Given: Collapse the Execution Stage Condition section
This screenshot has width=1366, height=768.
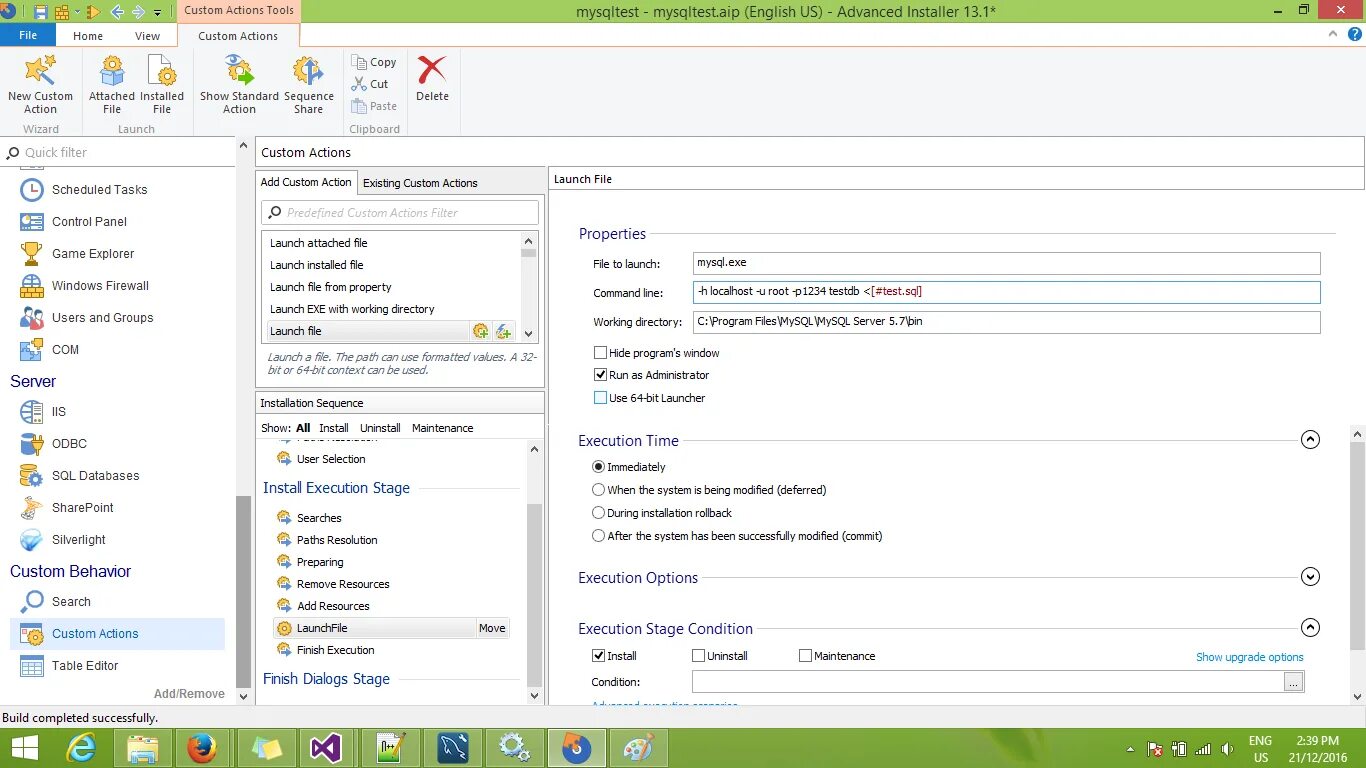Looking at the screenshot, I should click(1310, 627).
